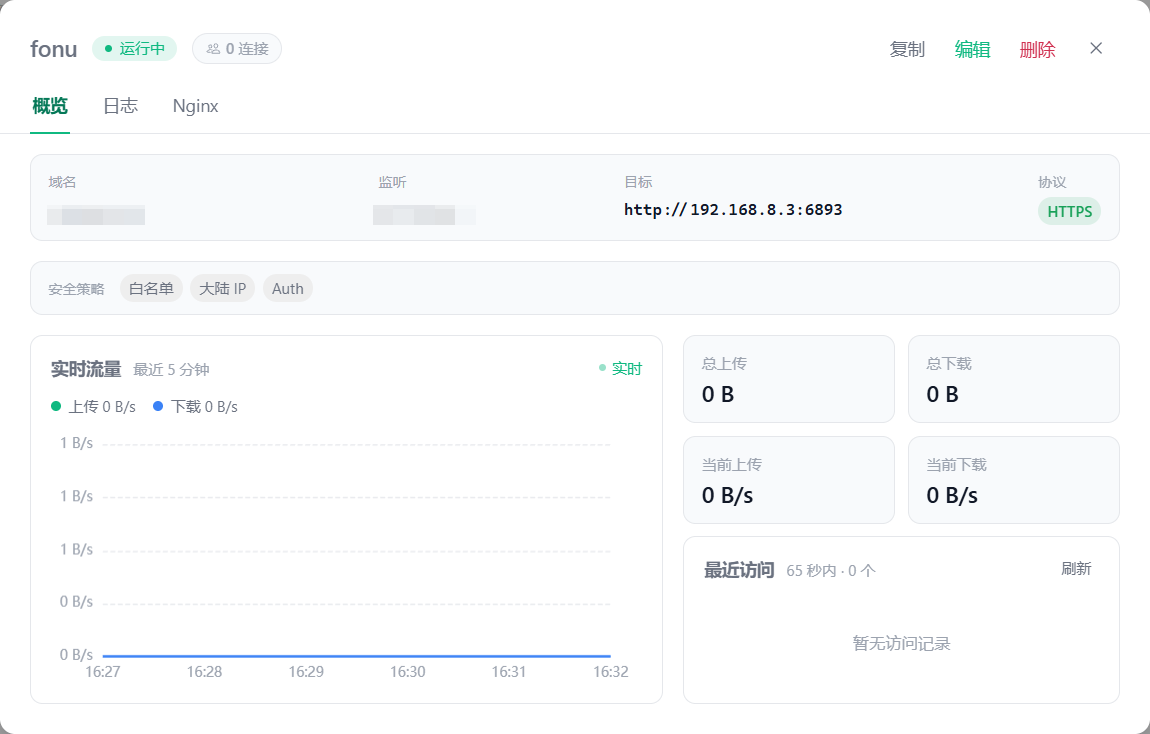The height and width of the screenshot is (734, 1150).
Task: Click the 最近 5 分钟 label
Action: 171,370
